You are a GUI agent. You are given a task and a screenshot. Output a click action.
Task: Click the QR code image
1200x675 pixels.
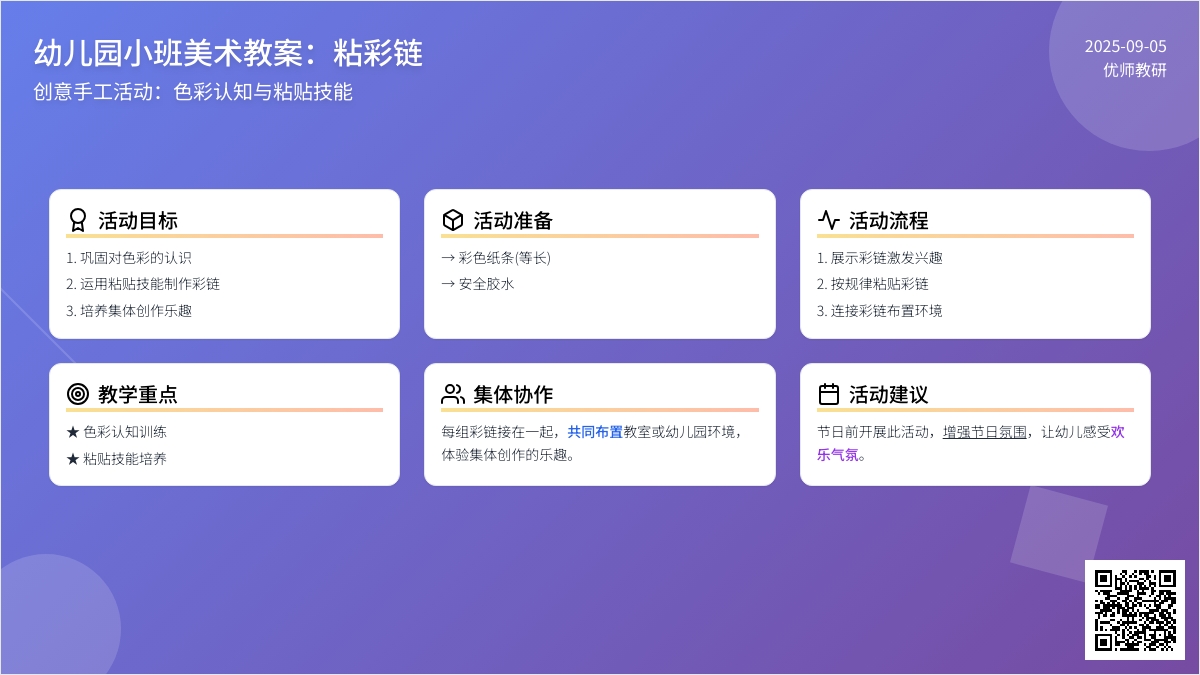[x=1135, y=609]
